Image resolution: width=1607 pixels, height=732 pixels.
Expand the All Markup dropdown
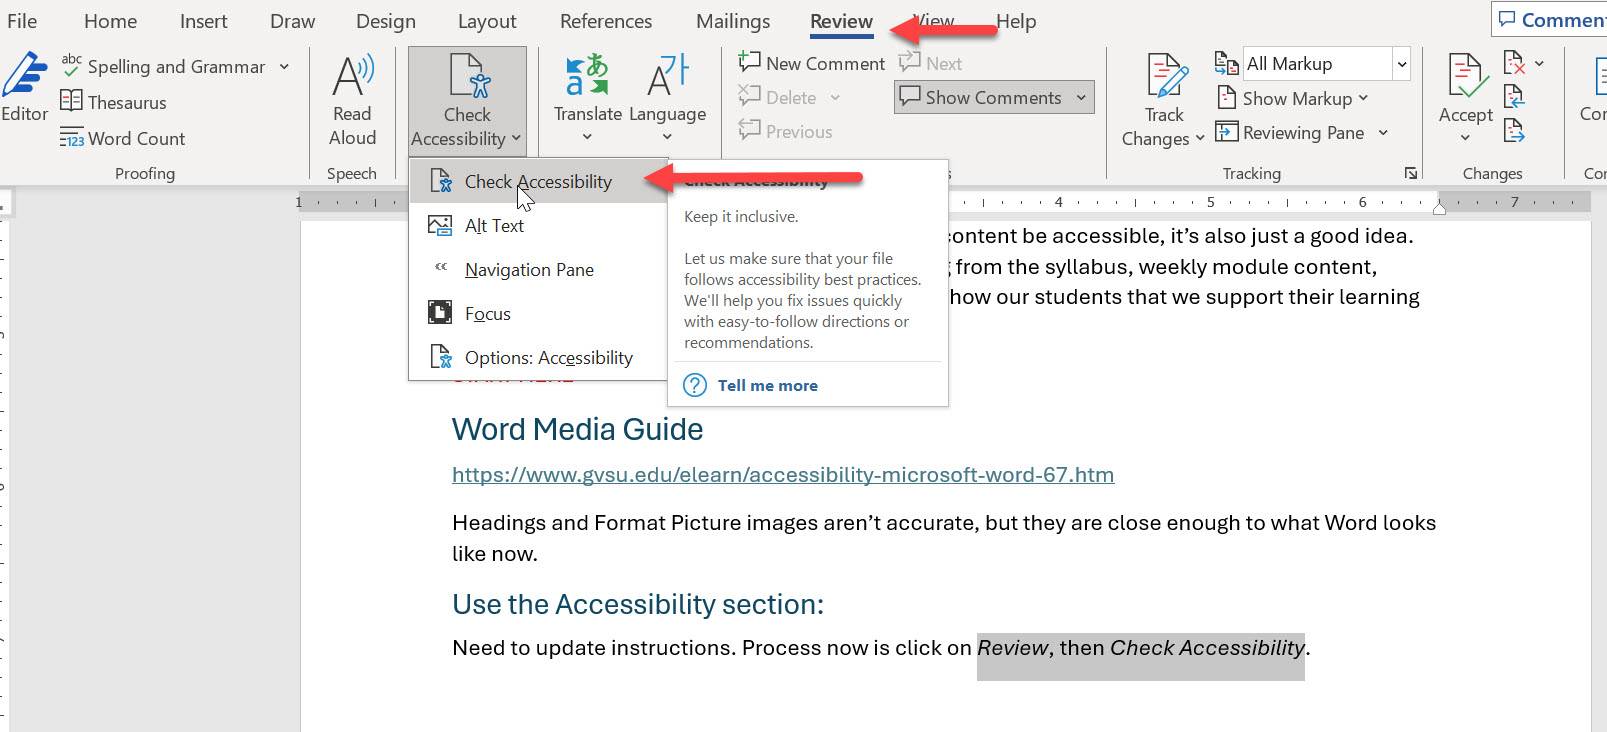[x=1402, y=64]
